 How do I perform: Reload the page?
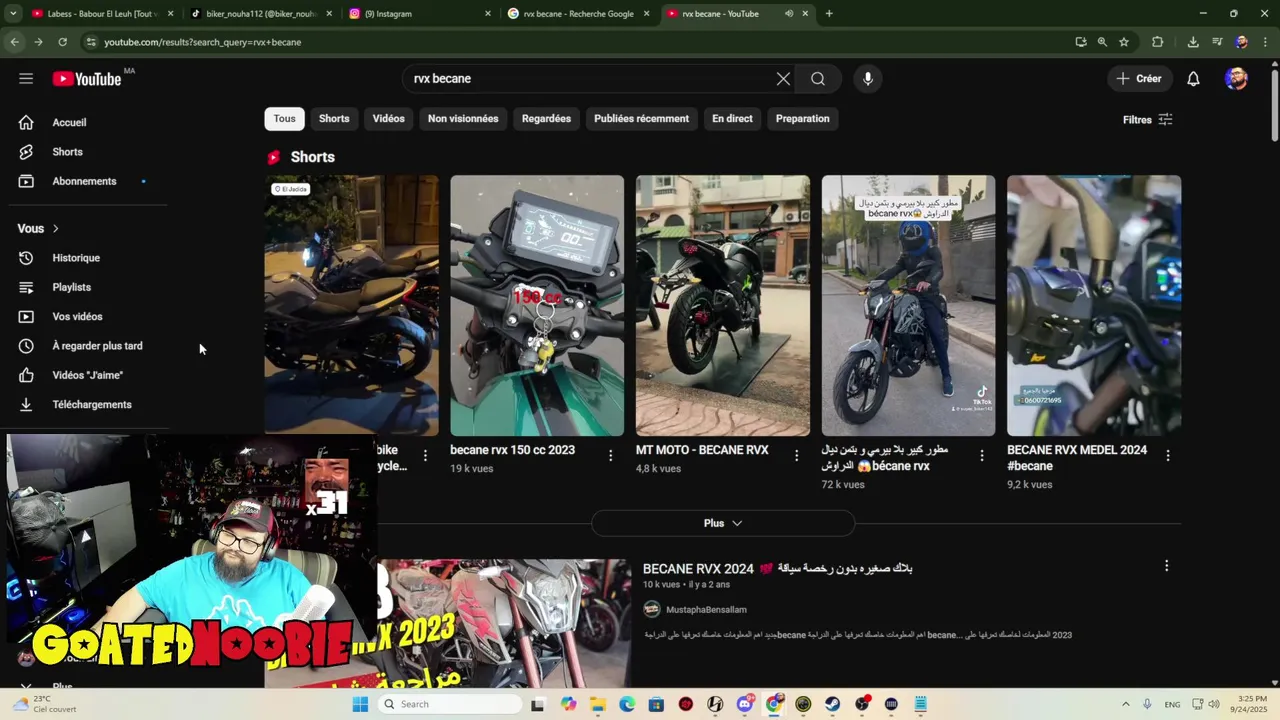click(62, 42)
